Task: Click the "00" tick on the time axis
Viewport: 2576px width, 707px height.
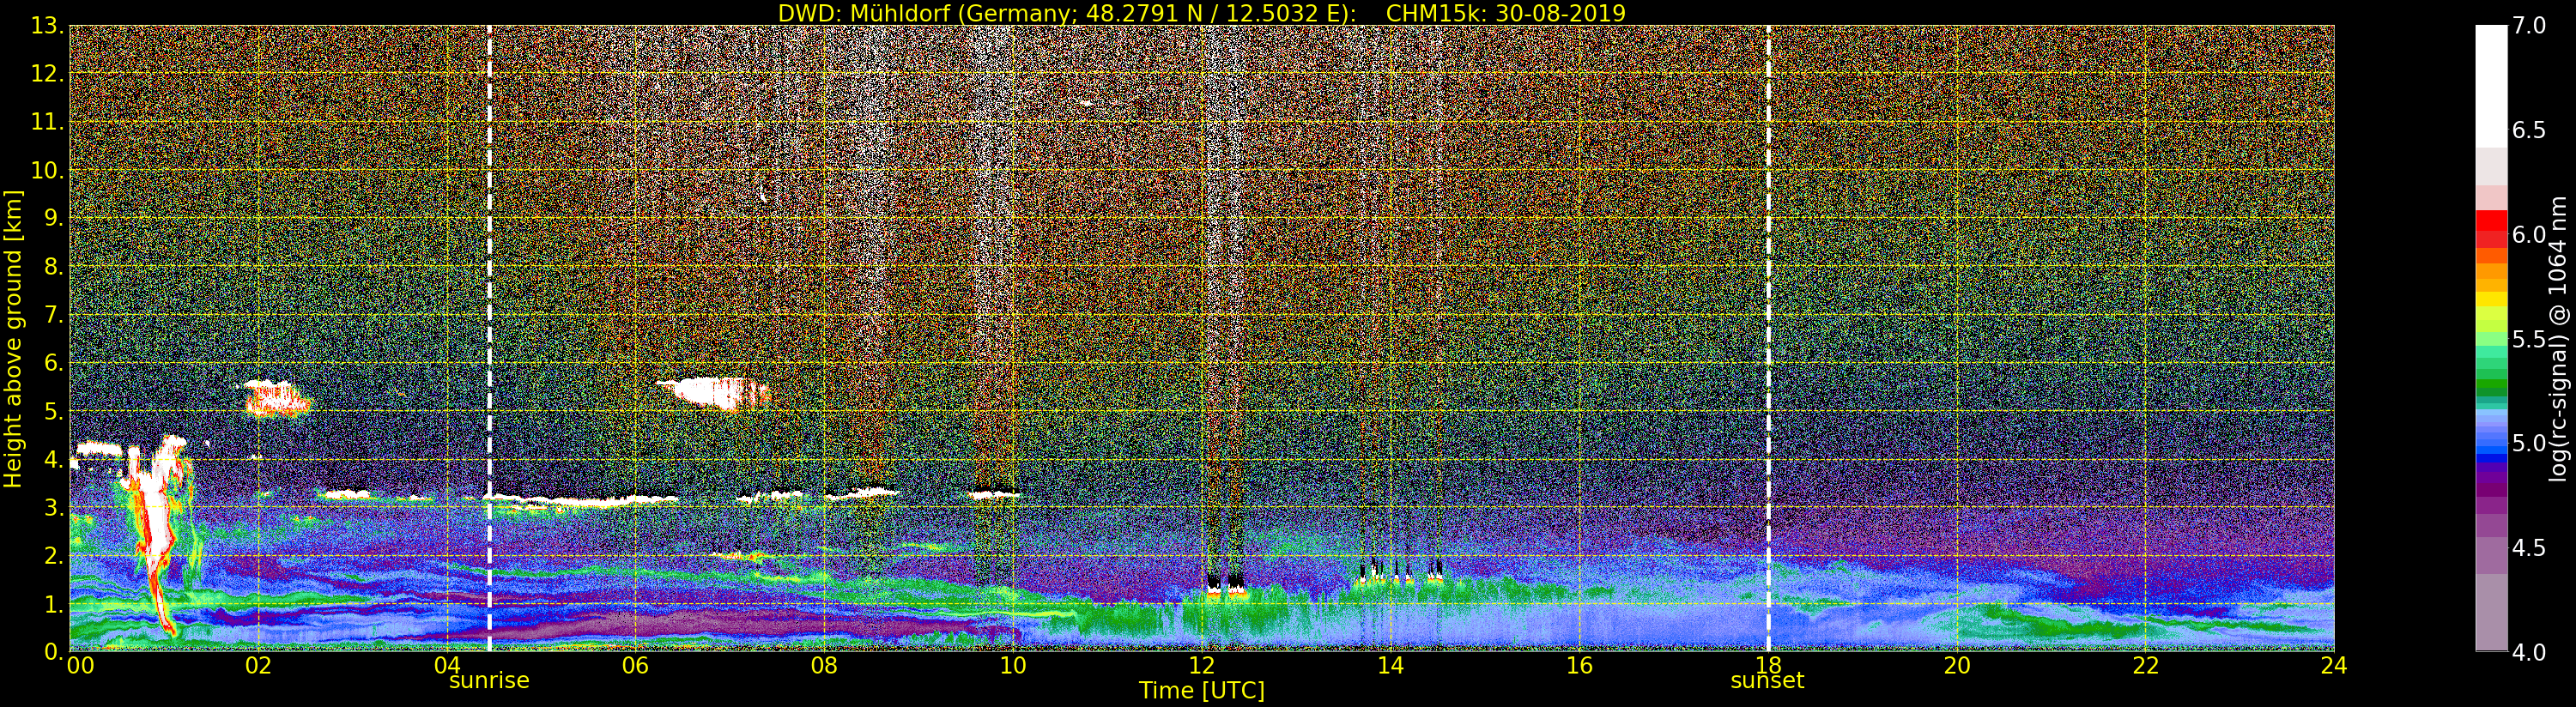Action: (80, 666)
